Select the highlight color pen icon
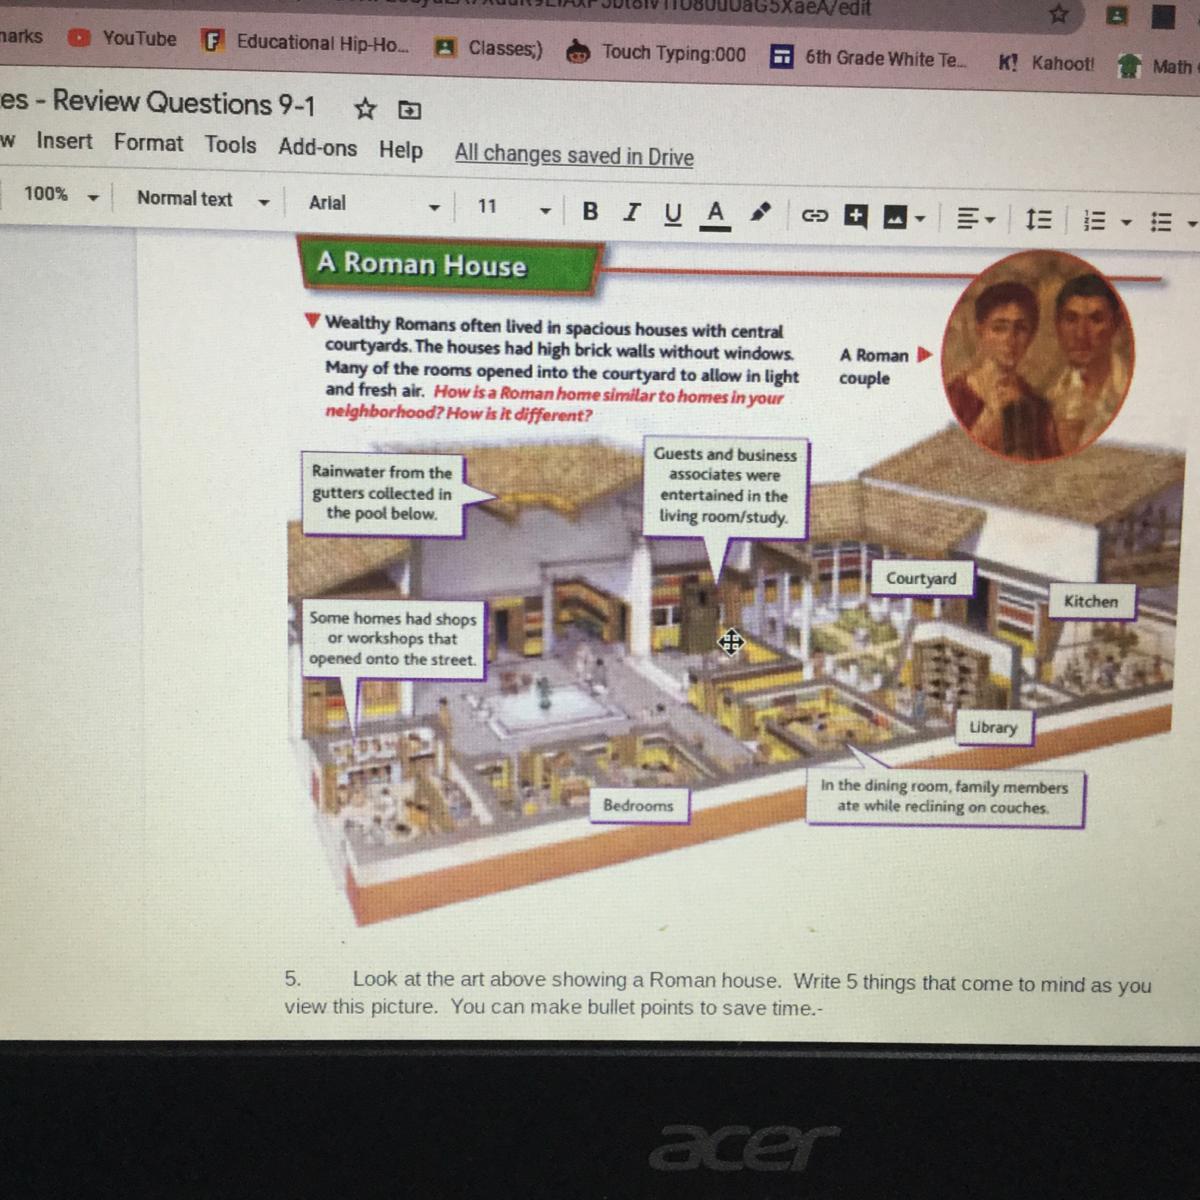 (761, 213)
